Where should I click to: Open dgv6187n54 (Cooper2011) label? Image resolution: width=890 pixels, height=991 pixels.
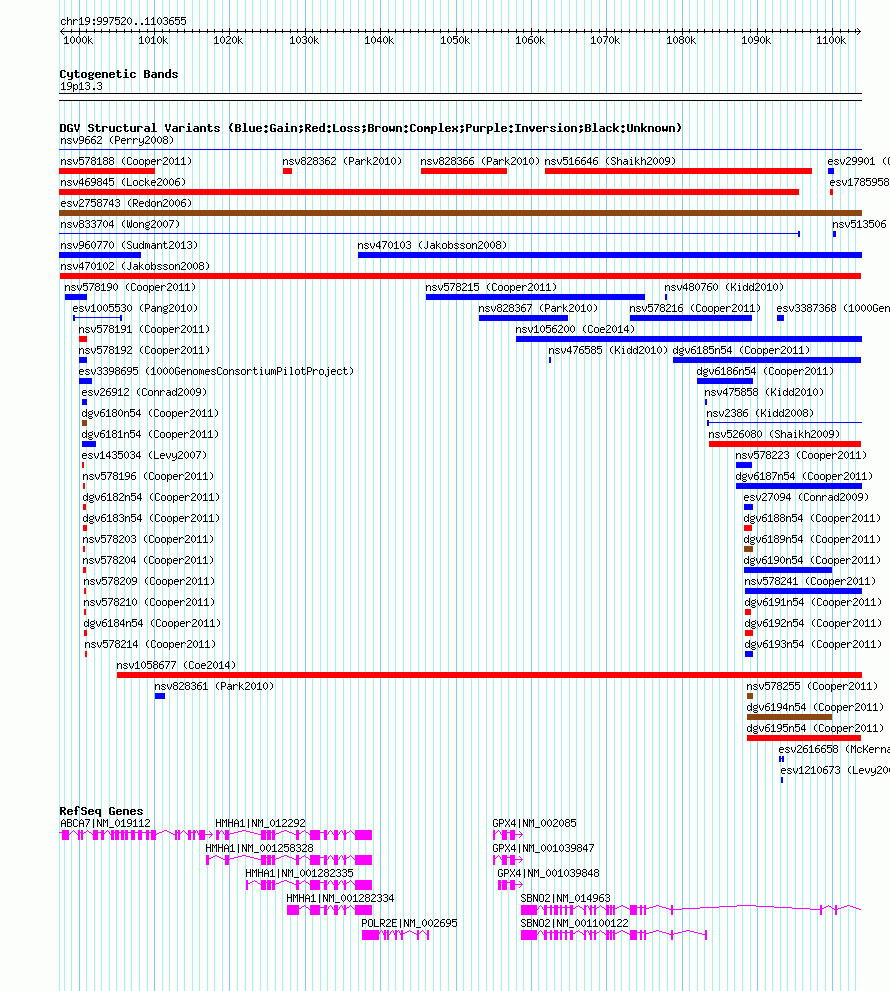[x=804, y=476]
